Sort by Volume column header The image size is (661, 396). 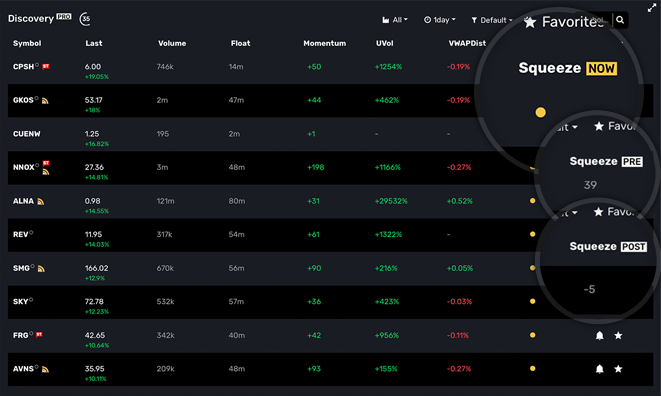(x=172, y=43)
